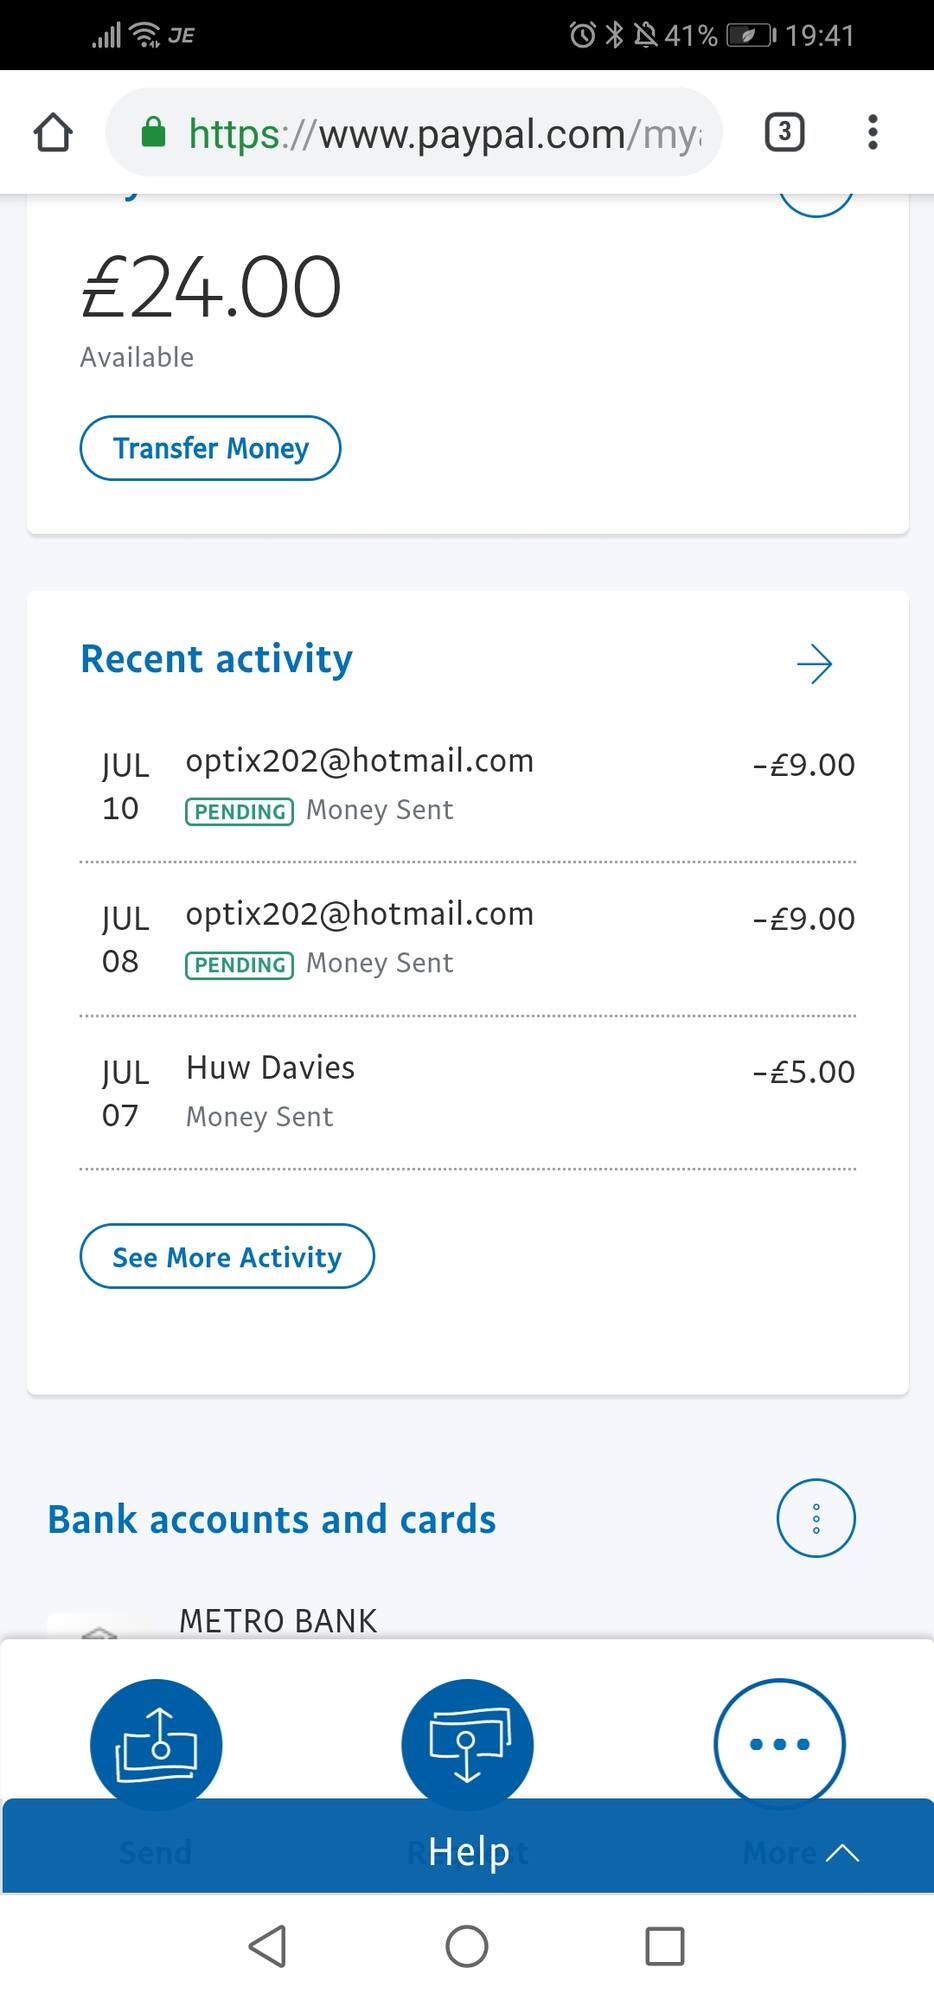Open Bank accounts and cards section
Screen dimensions: 934x2000
[272, 1520]
